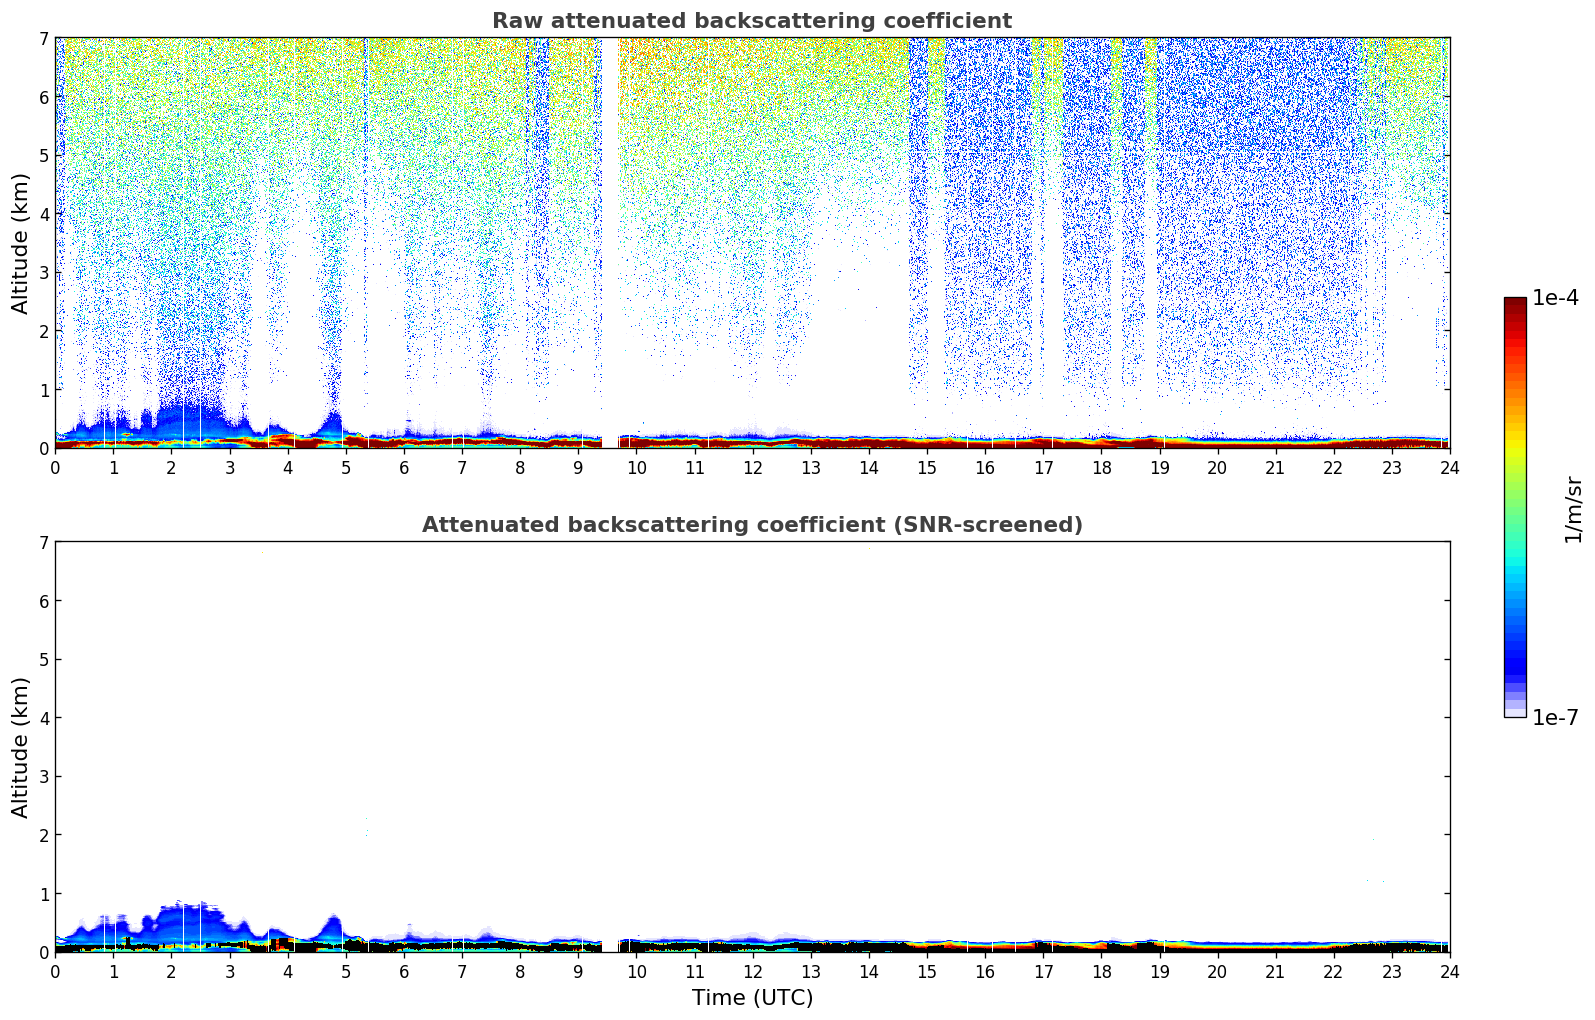Click hour tick "15" under the SNR-screened plot
The width and height of the screenshot is (1595, 1020).
pyautogui.click(x=927, y=971)
